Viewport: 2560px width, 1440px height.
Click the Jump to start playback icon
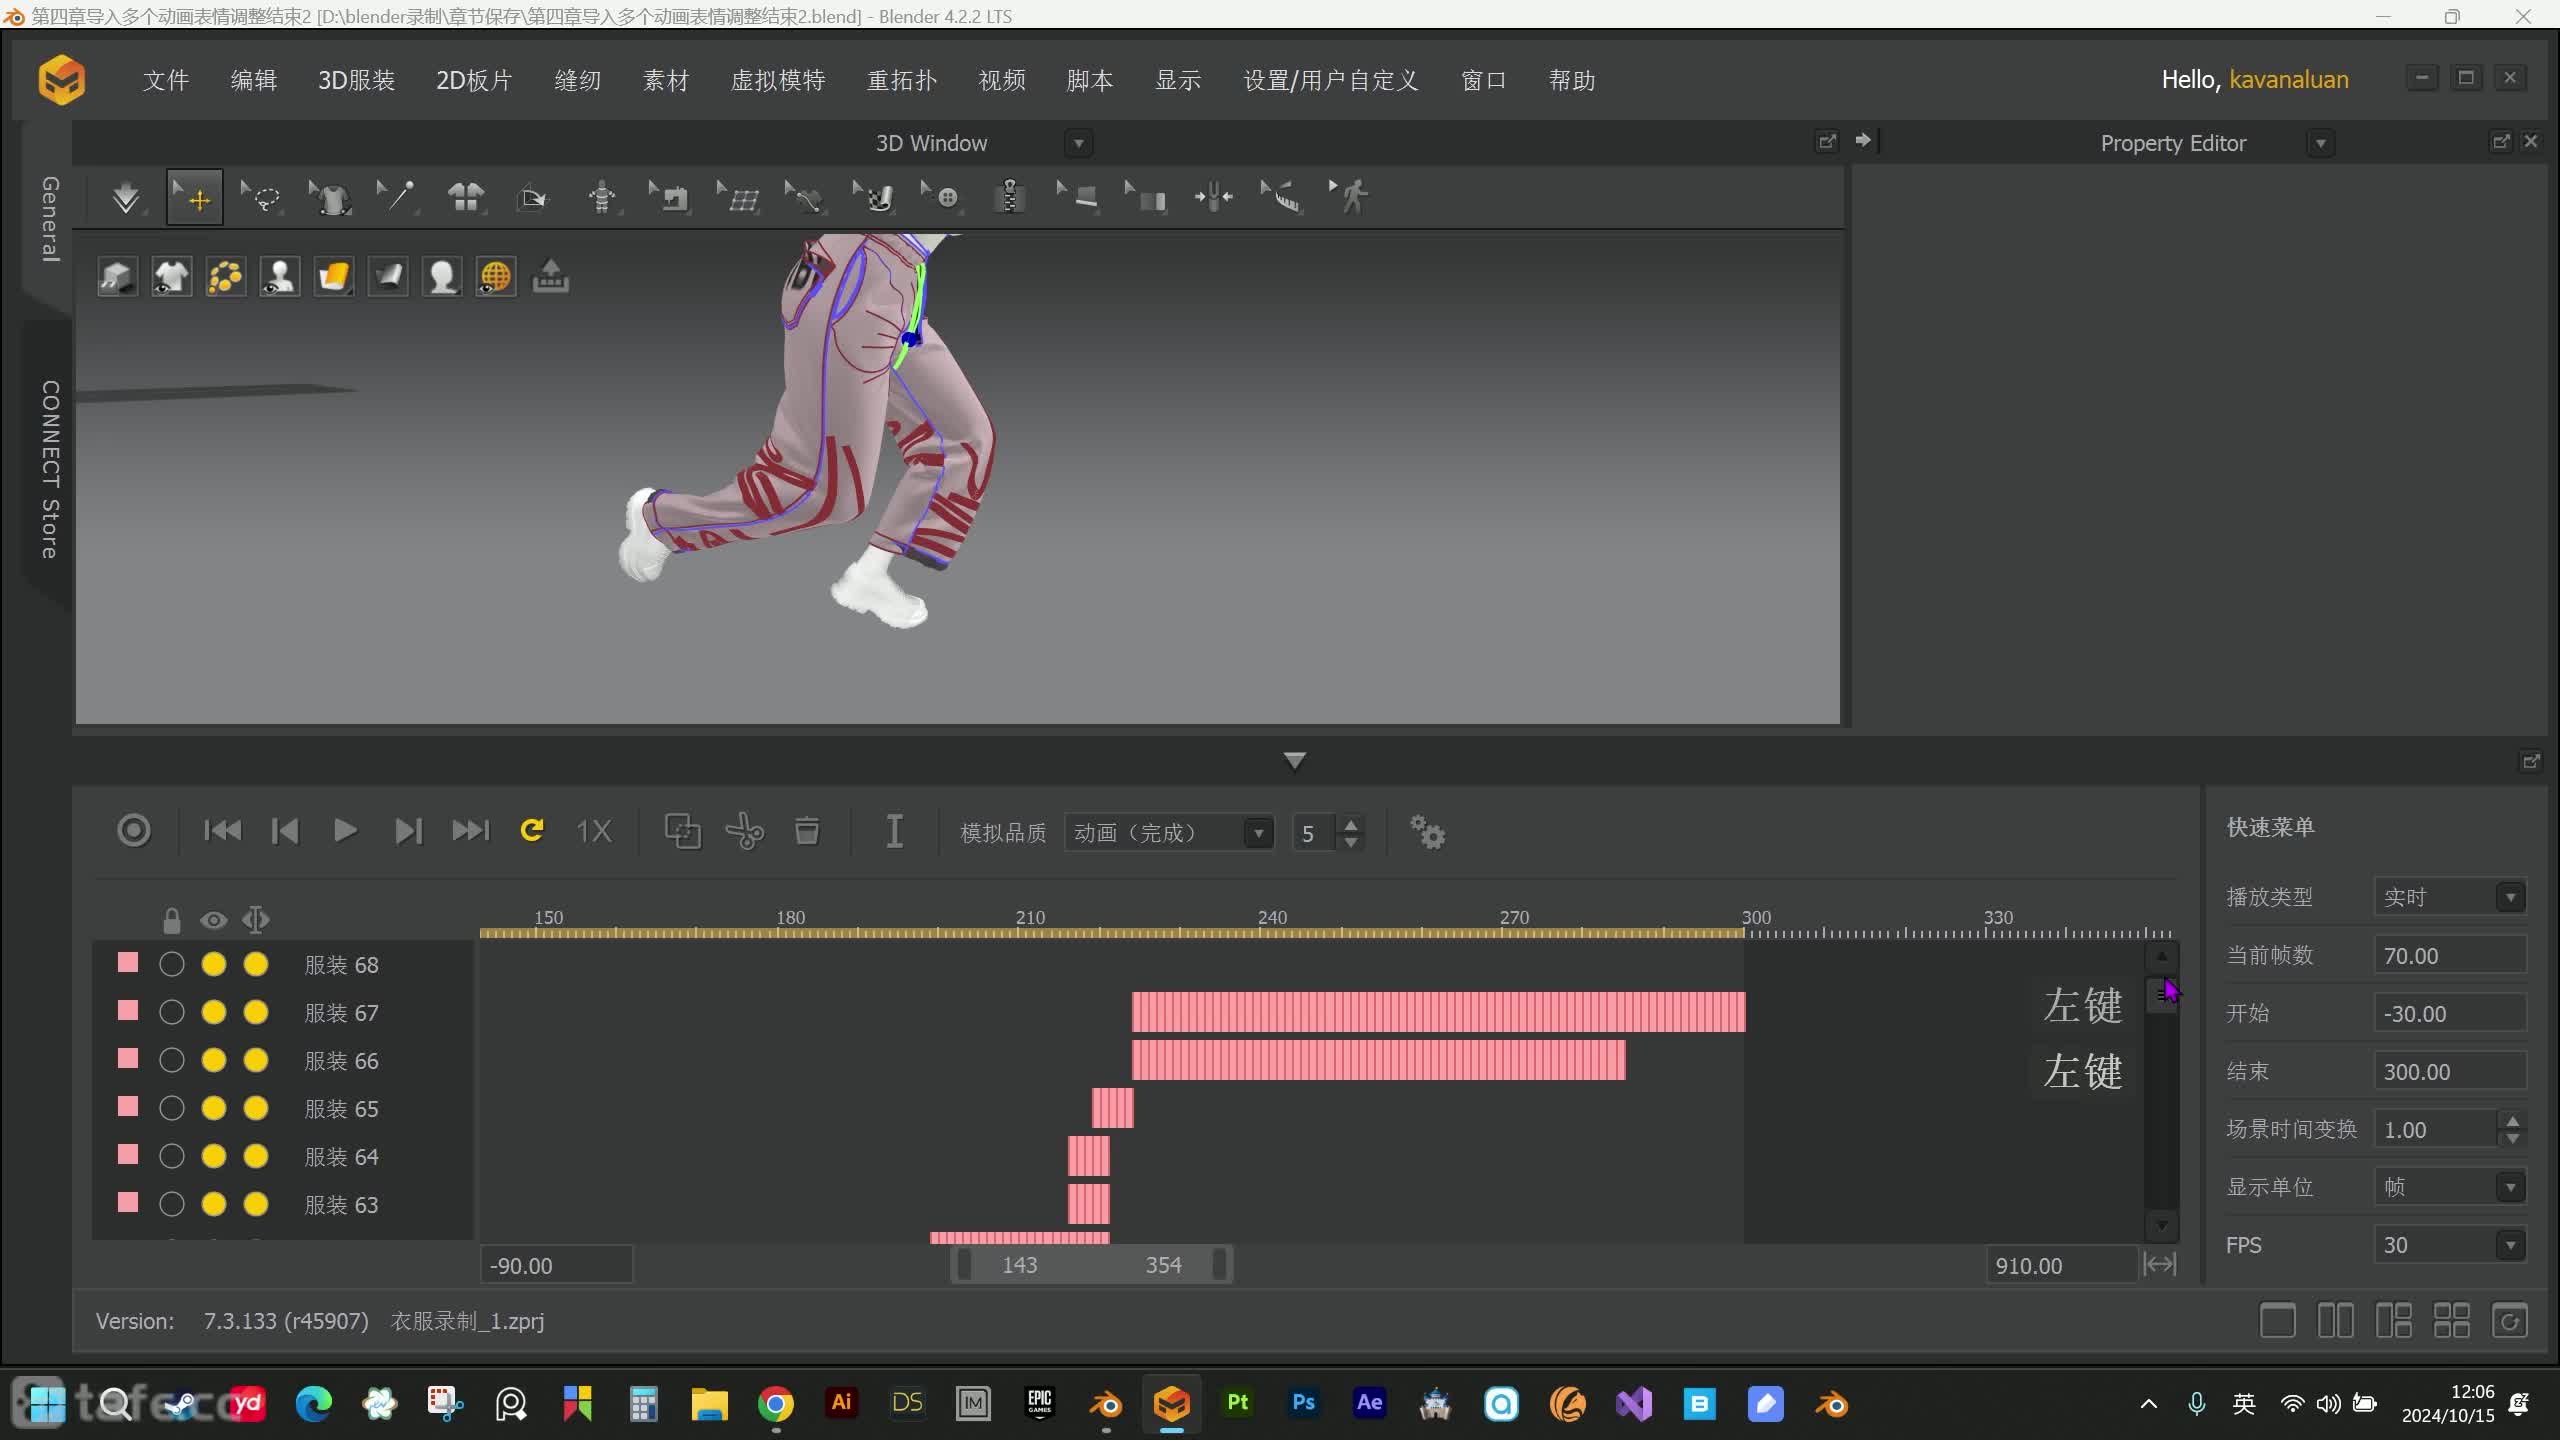pyautogui.click(x=220, y=830)
